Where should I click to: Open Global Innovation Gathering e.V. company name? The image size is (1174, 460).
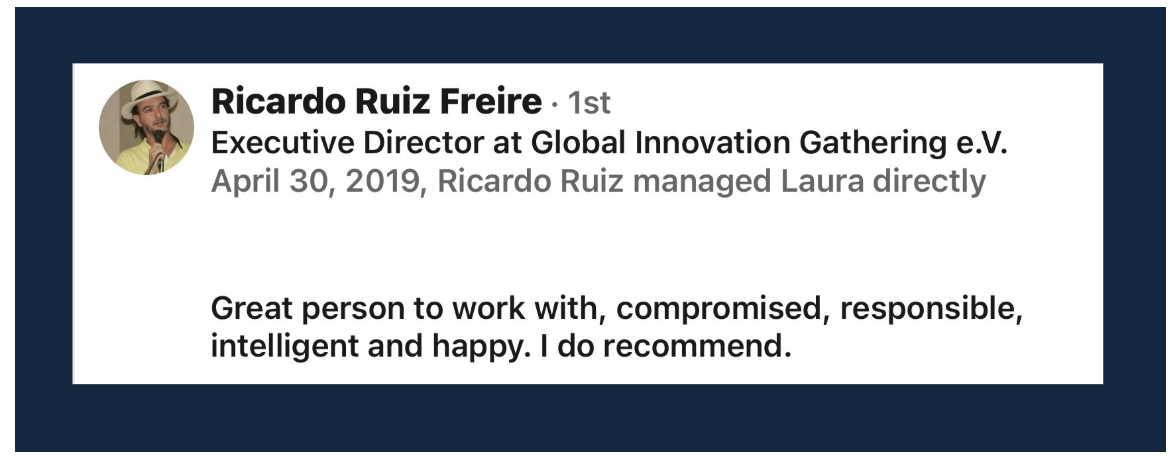(x=769, y=142)
